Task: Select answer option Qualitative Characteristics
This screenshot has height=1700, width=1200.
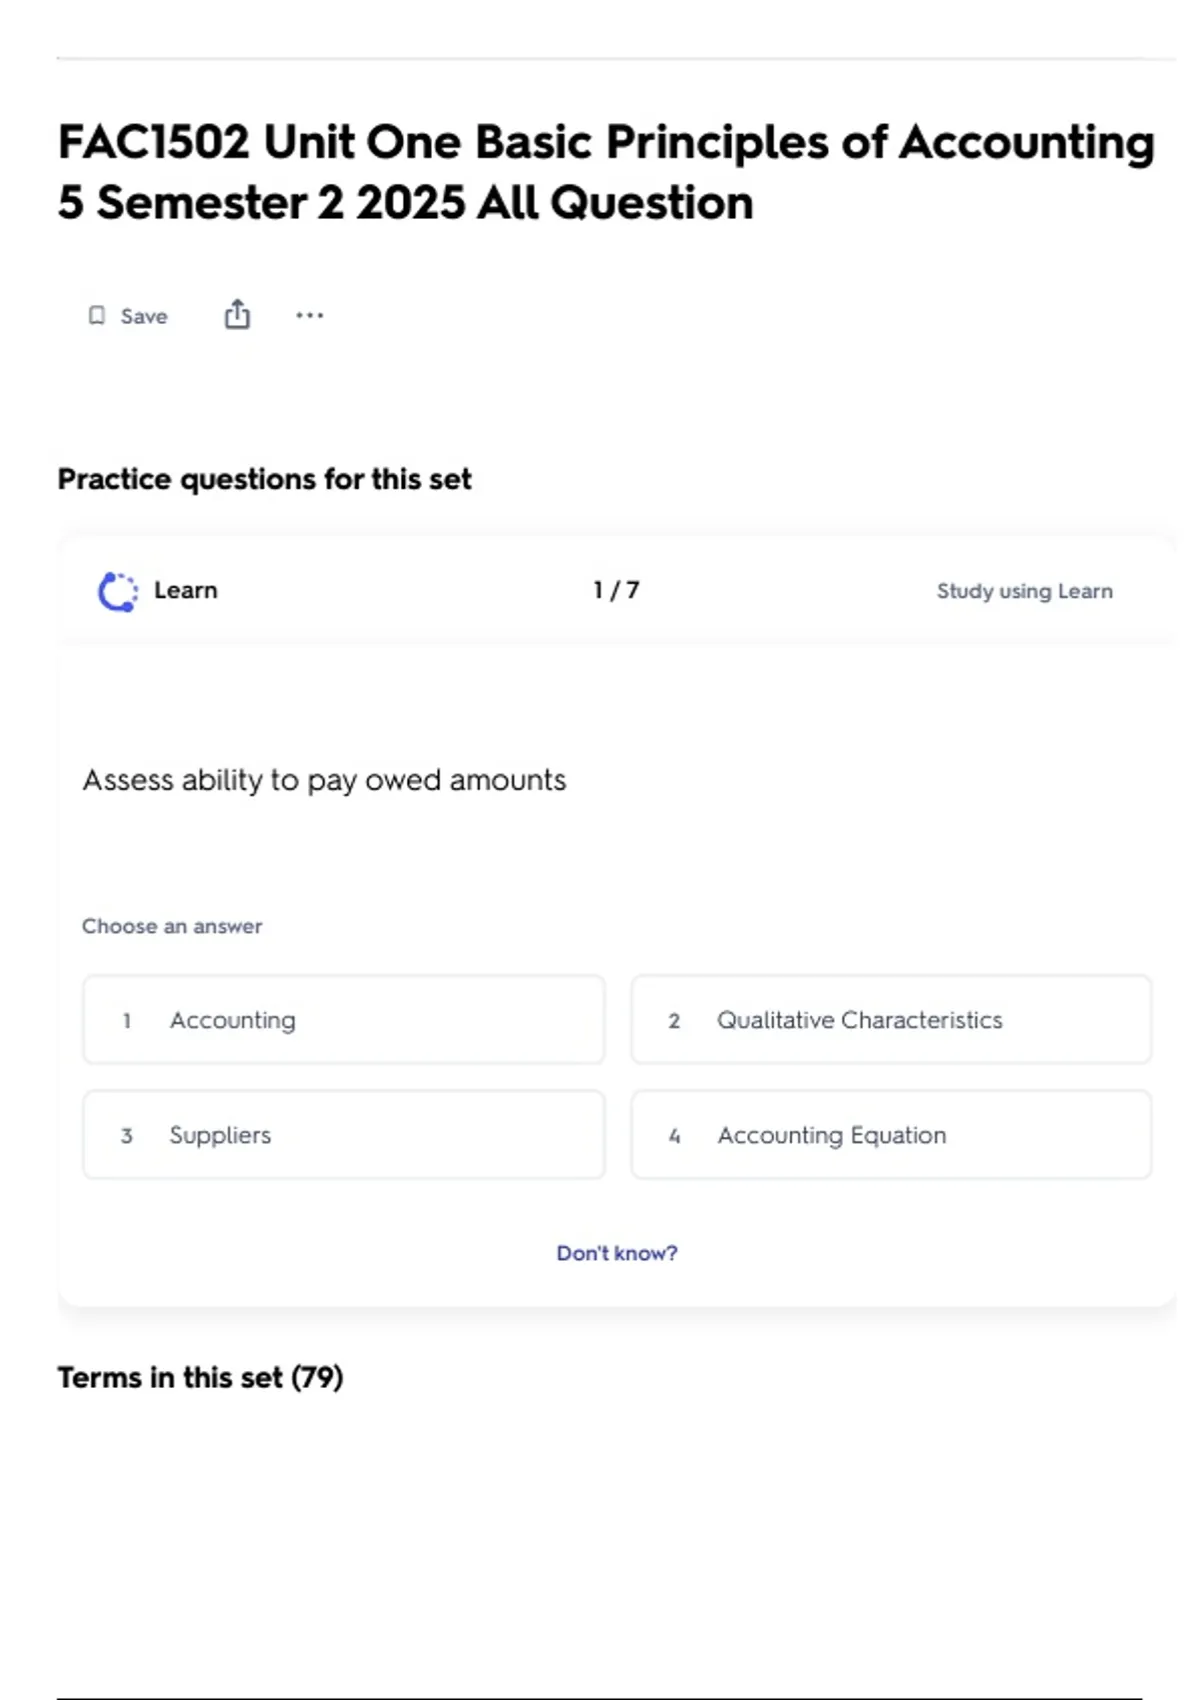Action: point(890,1020)
